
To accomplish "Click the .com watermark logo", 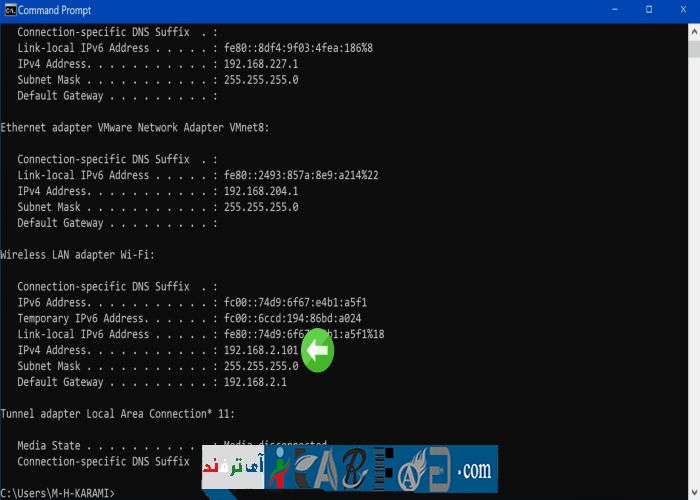I will coord(473,469).
